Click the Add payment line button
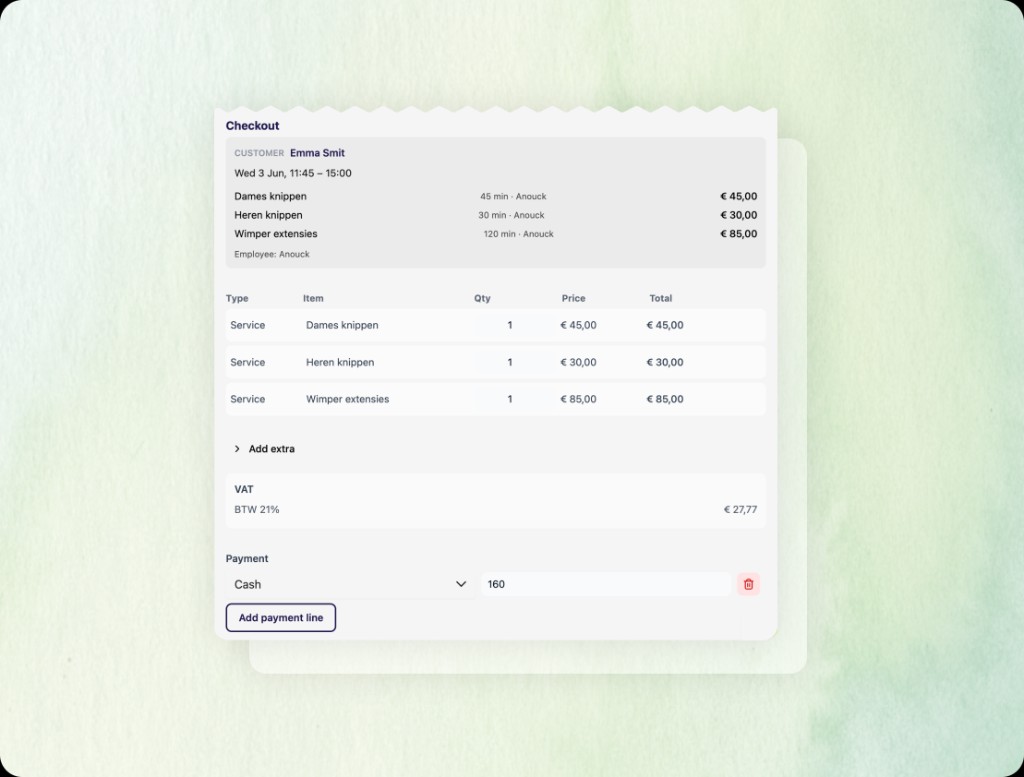This screenshot has width=1024, height=777. pyautogui.click(x=281, y=618)
